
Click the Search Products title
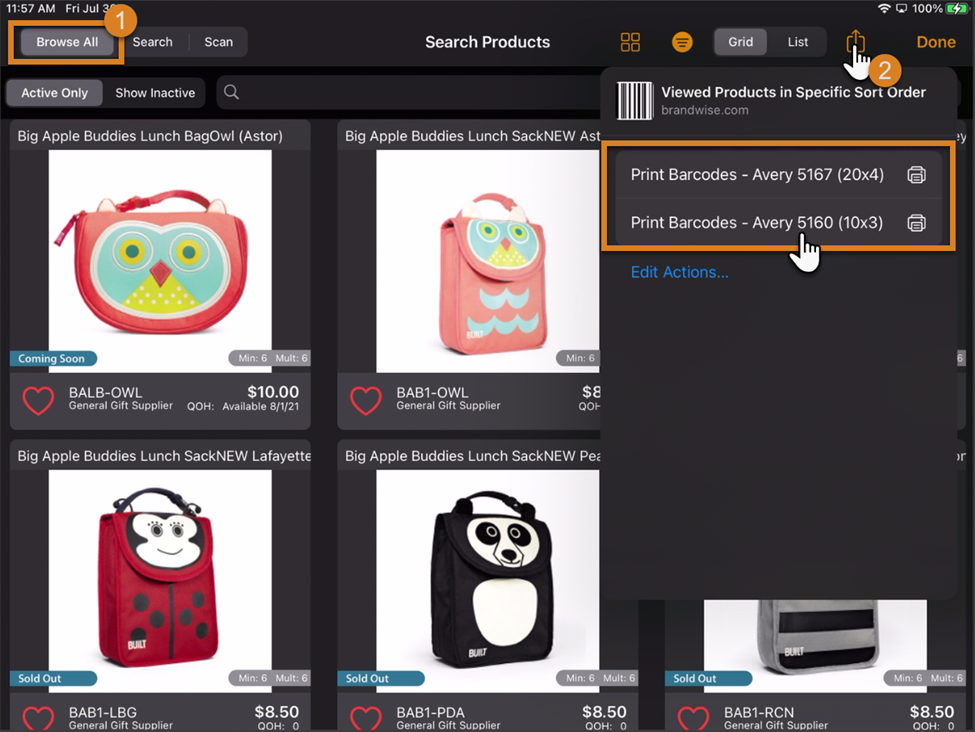[x=488, y=42]
